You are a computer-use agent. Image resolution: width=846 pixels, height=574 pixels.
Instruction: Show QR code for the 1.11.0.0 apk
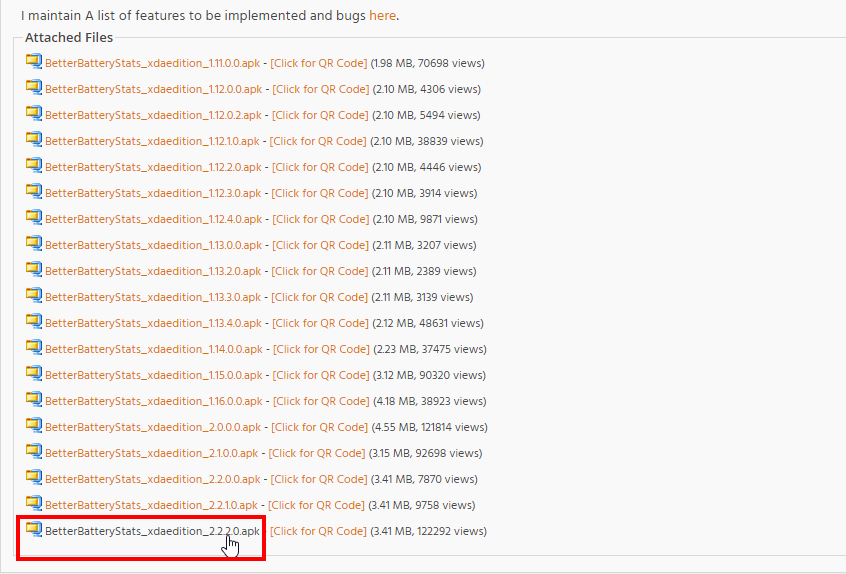318,63
